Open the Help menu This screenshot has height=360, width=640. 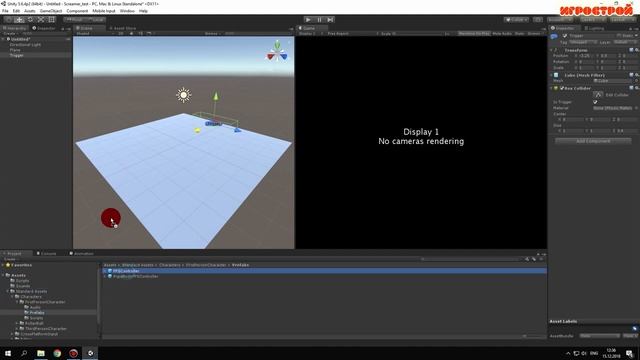click(x=143, y=11)
